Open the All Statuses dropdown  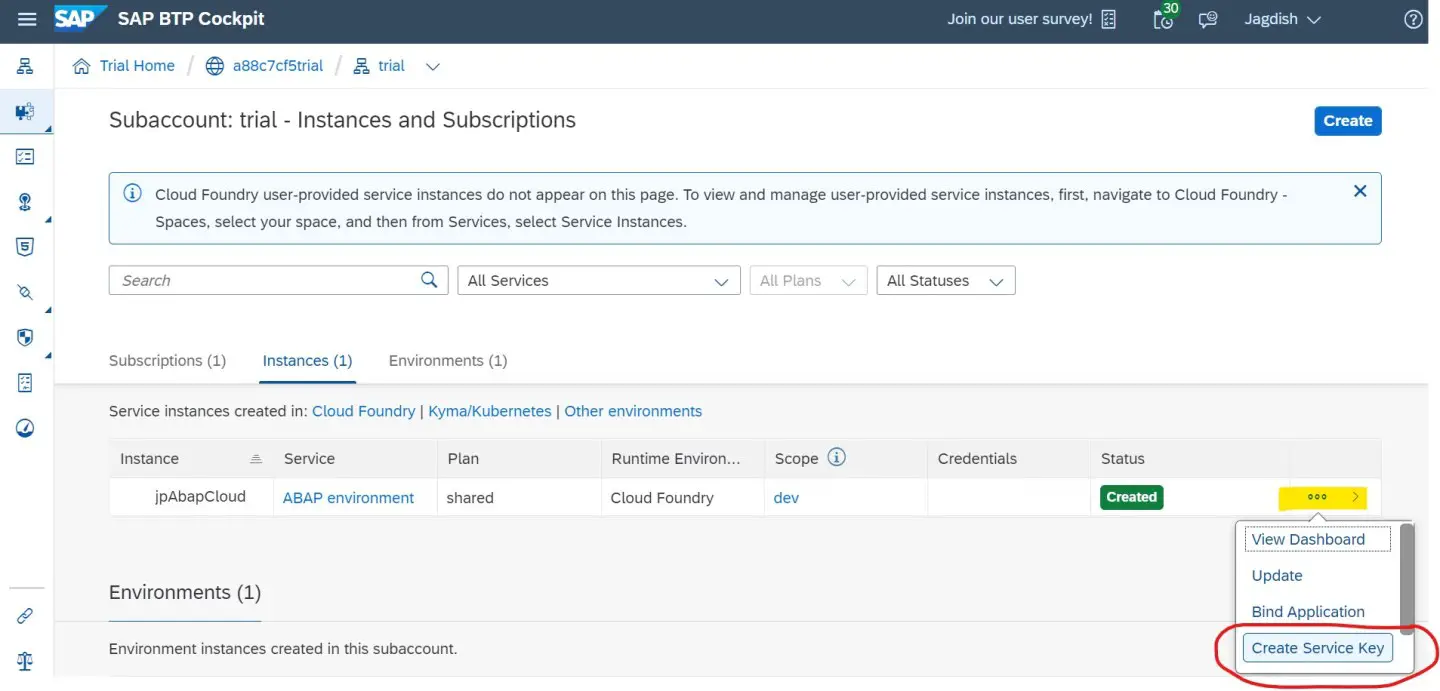point(945,281)
